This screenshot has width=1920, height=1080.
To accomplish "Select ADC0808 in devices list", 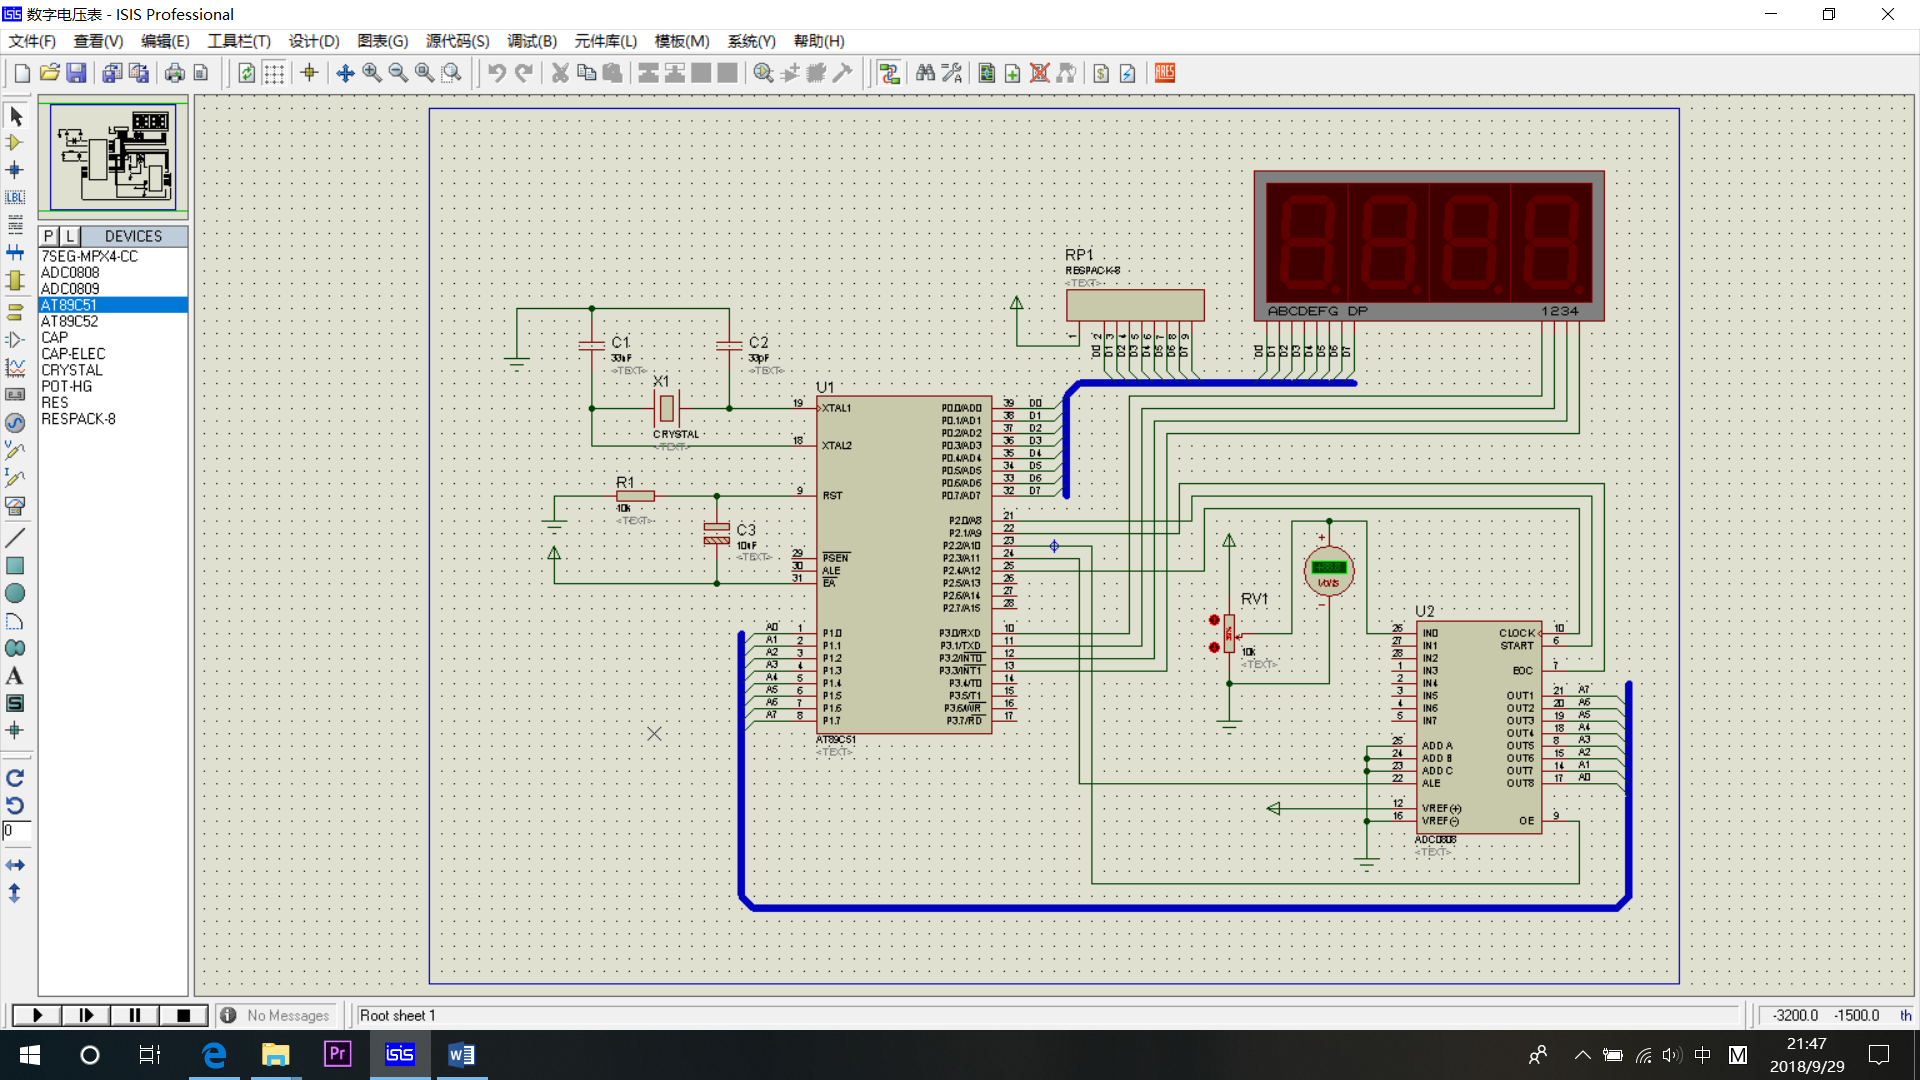I will pos(113,272).
